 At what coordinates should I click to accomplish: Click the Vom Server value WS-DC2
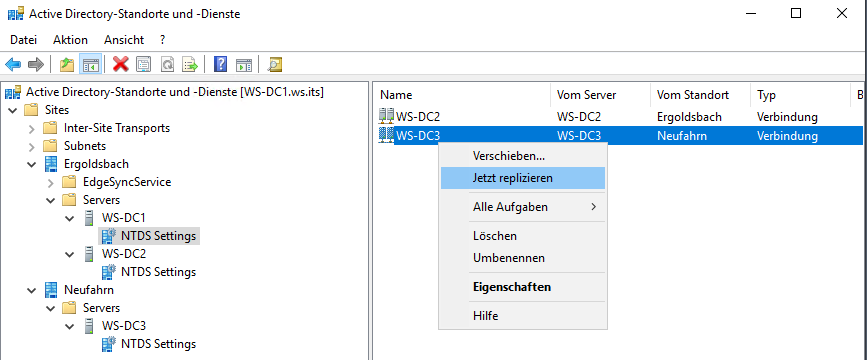pyautogui.click(x=578, y=117)
